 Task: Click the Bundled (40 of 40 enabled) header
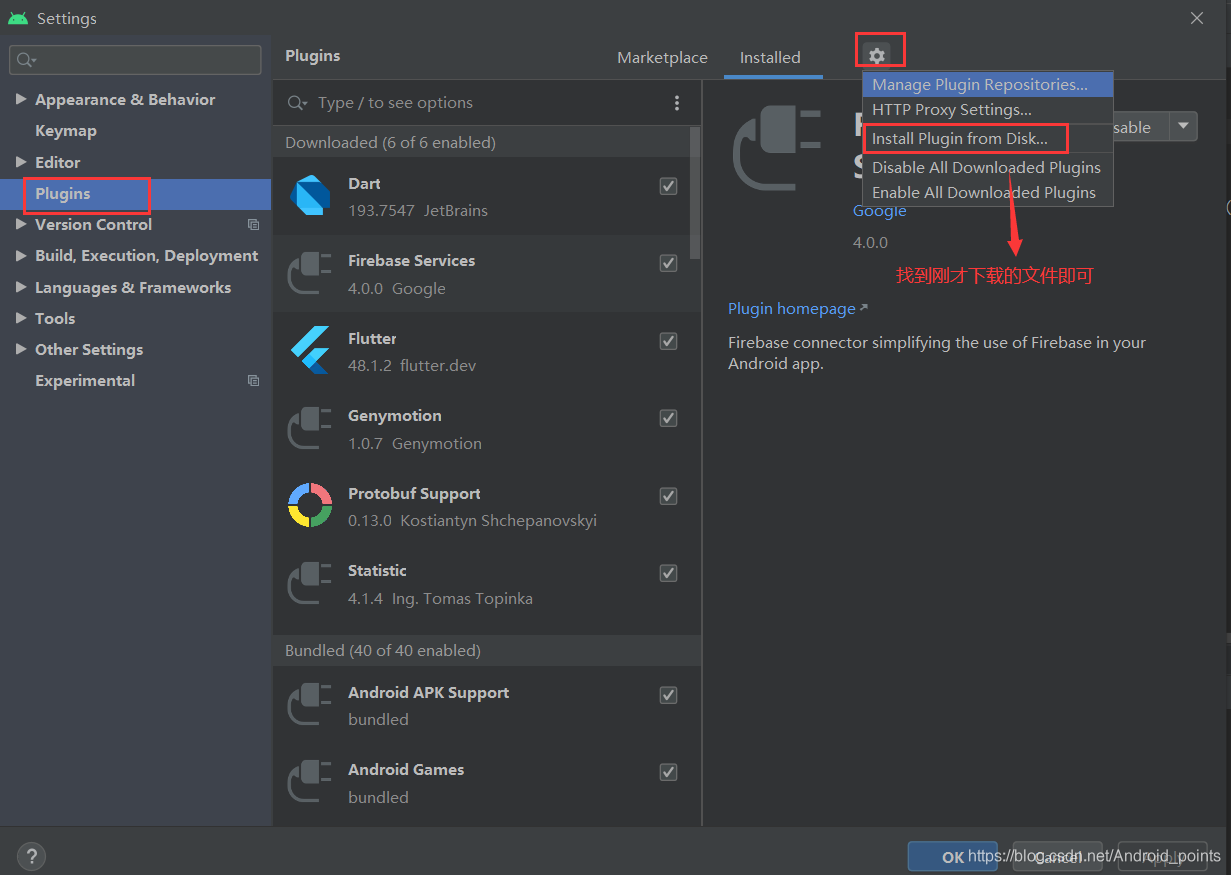coord(383,651)
